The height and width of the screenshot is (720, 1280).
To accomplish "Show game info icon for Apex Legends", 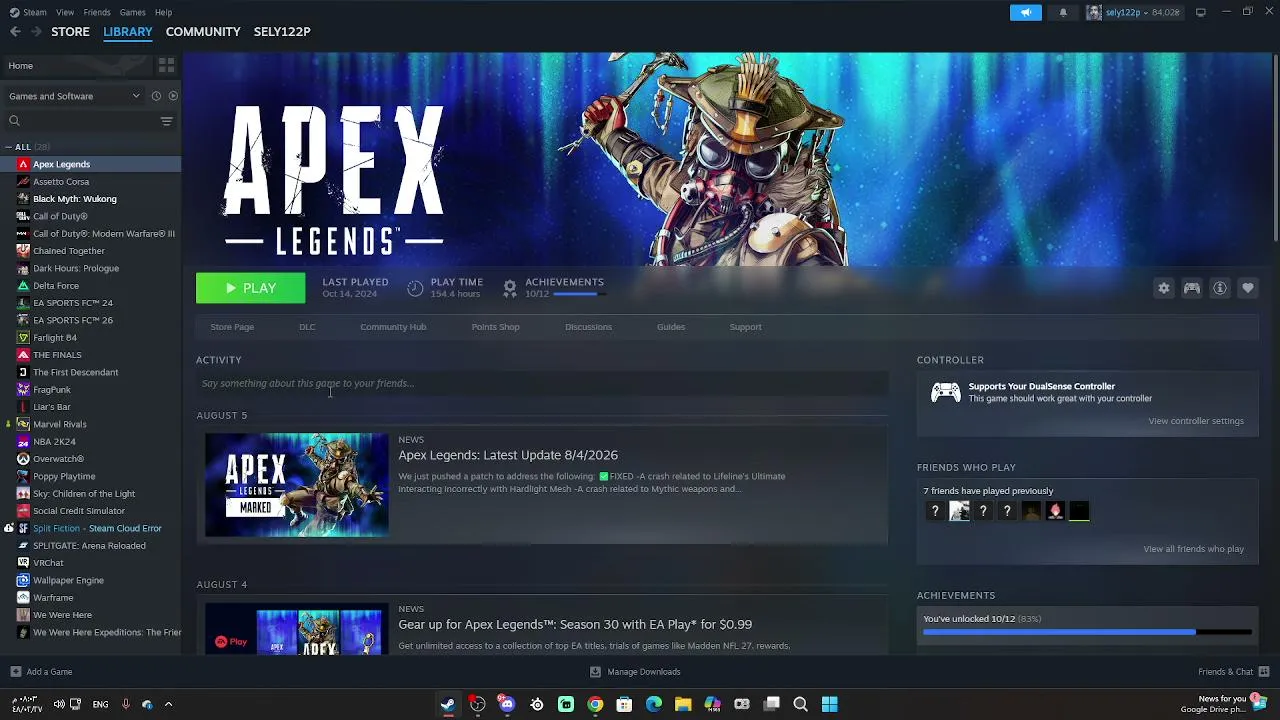I will pyautogui.click(x=1220, y=288).
